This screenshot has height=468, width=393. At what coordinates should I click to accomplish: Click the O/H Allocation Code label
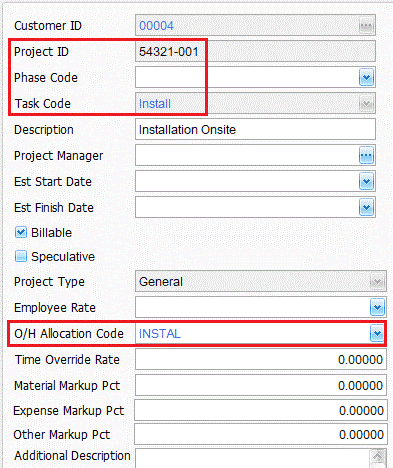[69, 334]
